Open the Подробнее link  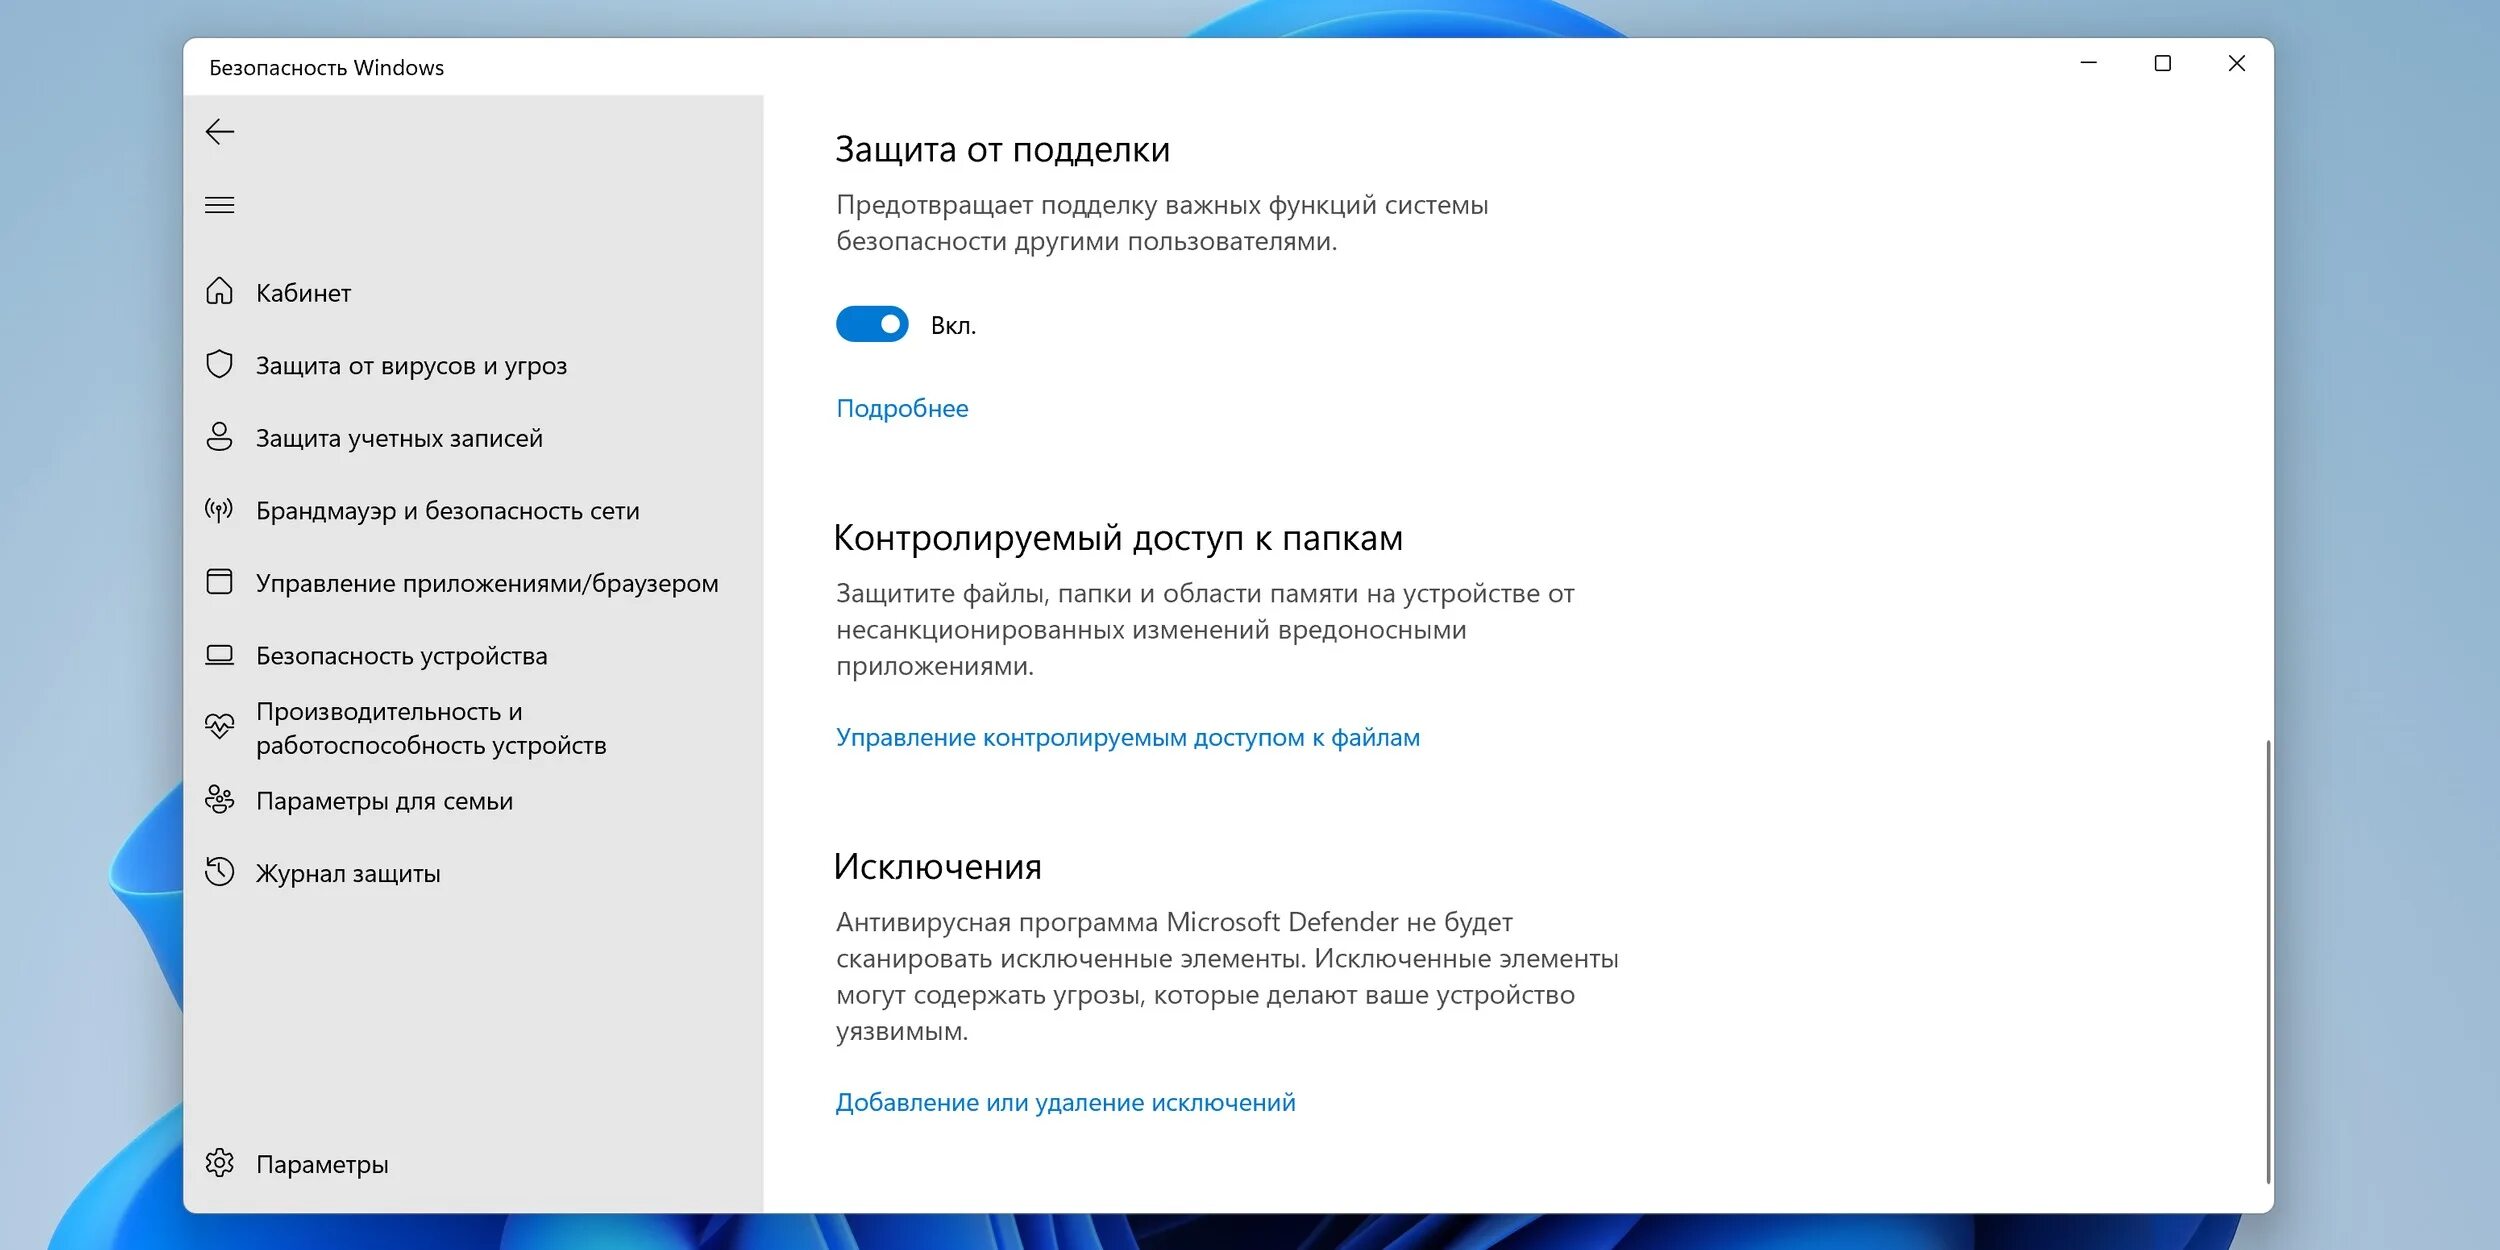click(902, 408)
